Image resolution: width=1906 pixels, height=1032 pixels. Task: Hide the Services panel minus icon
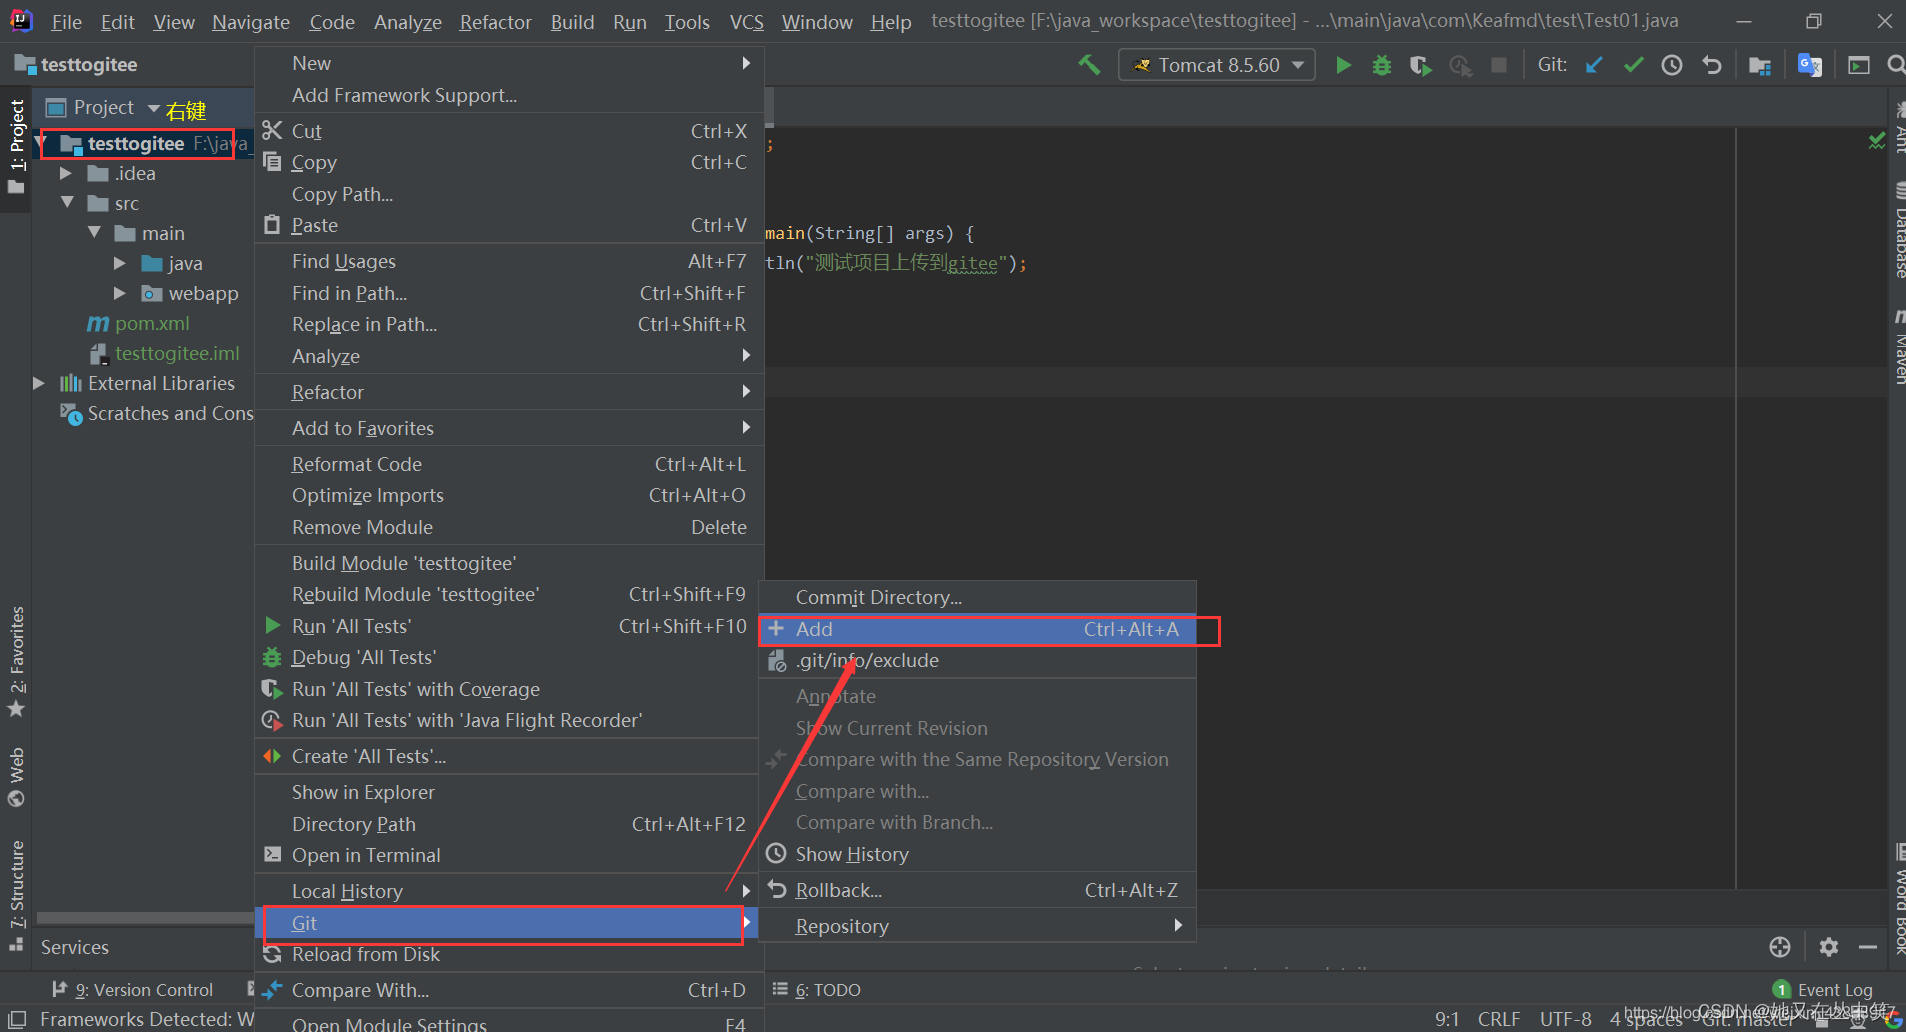[1868, 947]
